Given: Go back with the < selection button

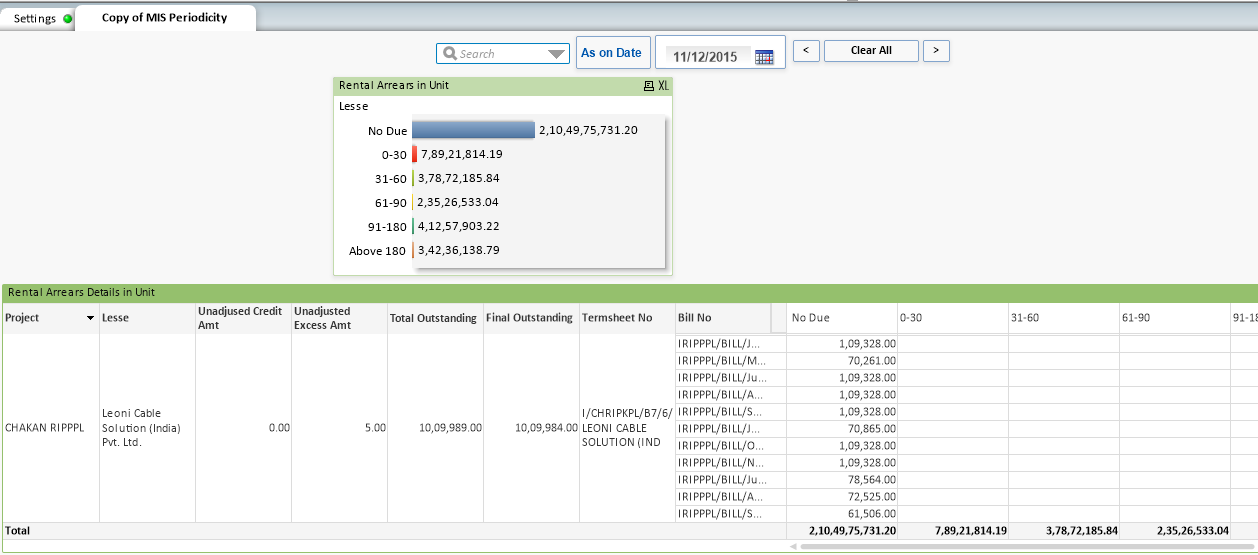Looking at the screenshot, I should [x=806, y=51].
